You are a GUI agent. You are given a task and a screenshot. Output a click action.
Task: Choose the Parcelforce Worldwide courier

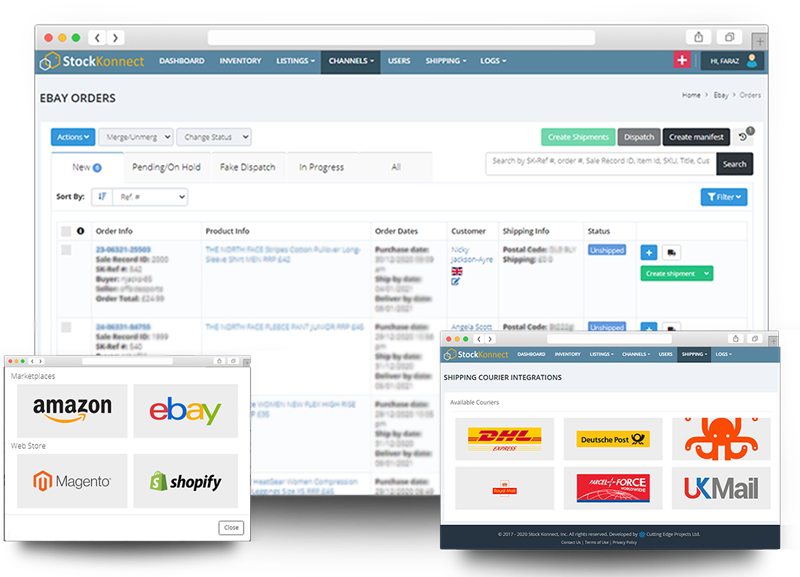click(x=613, y=488)
